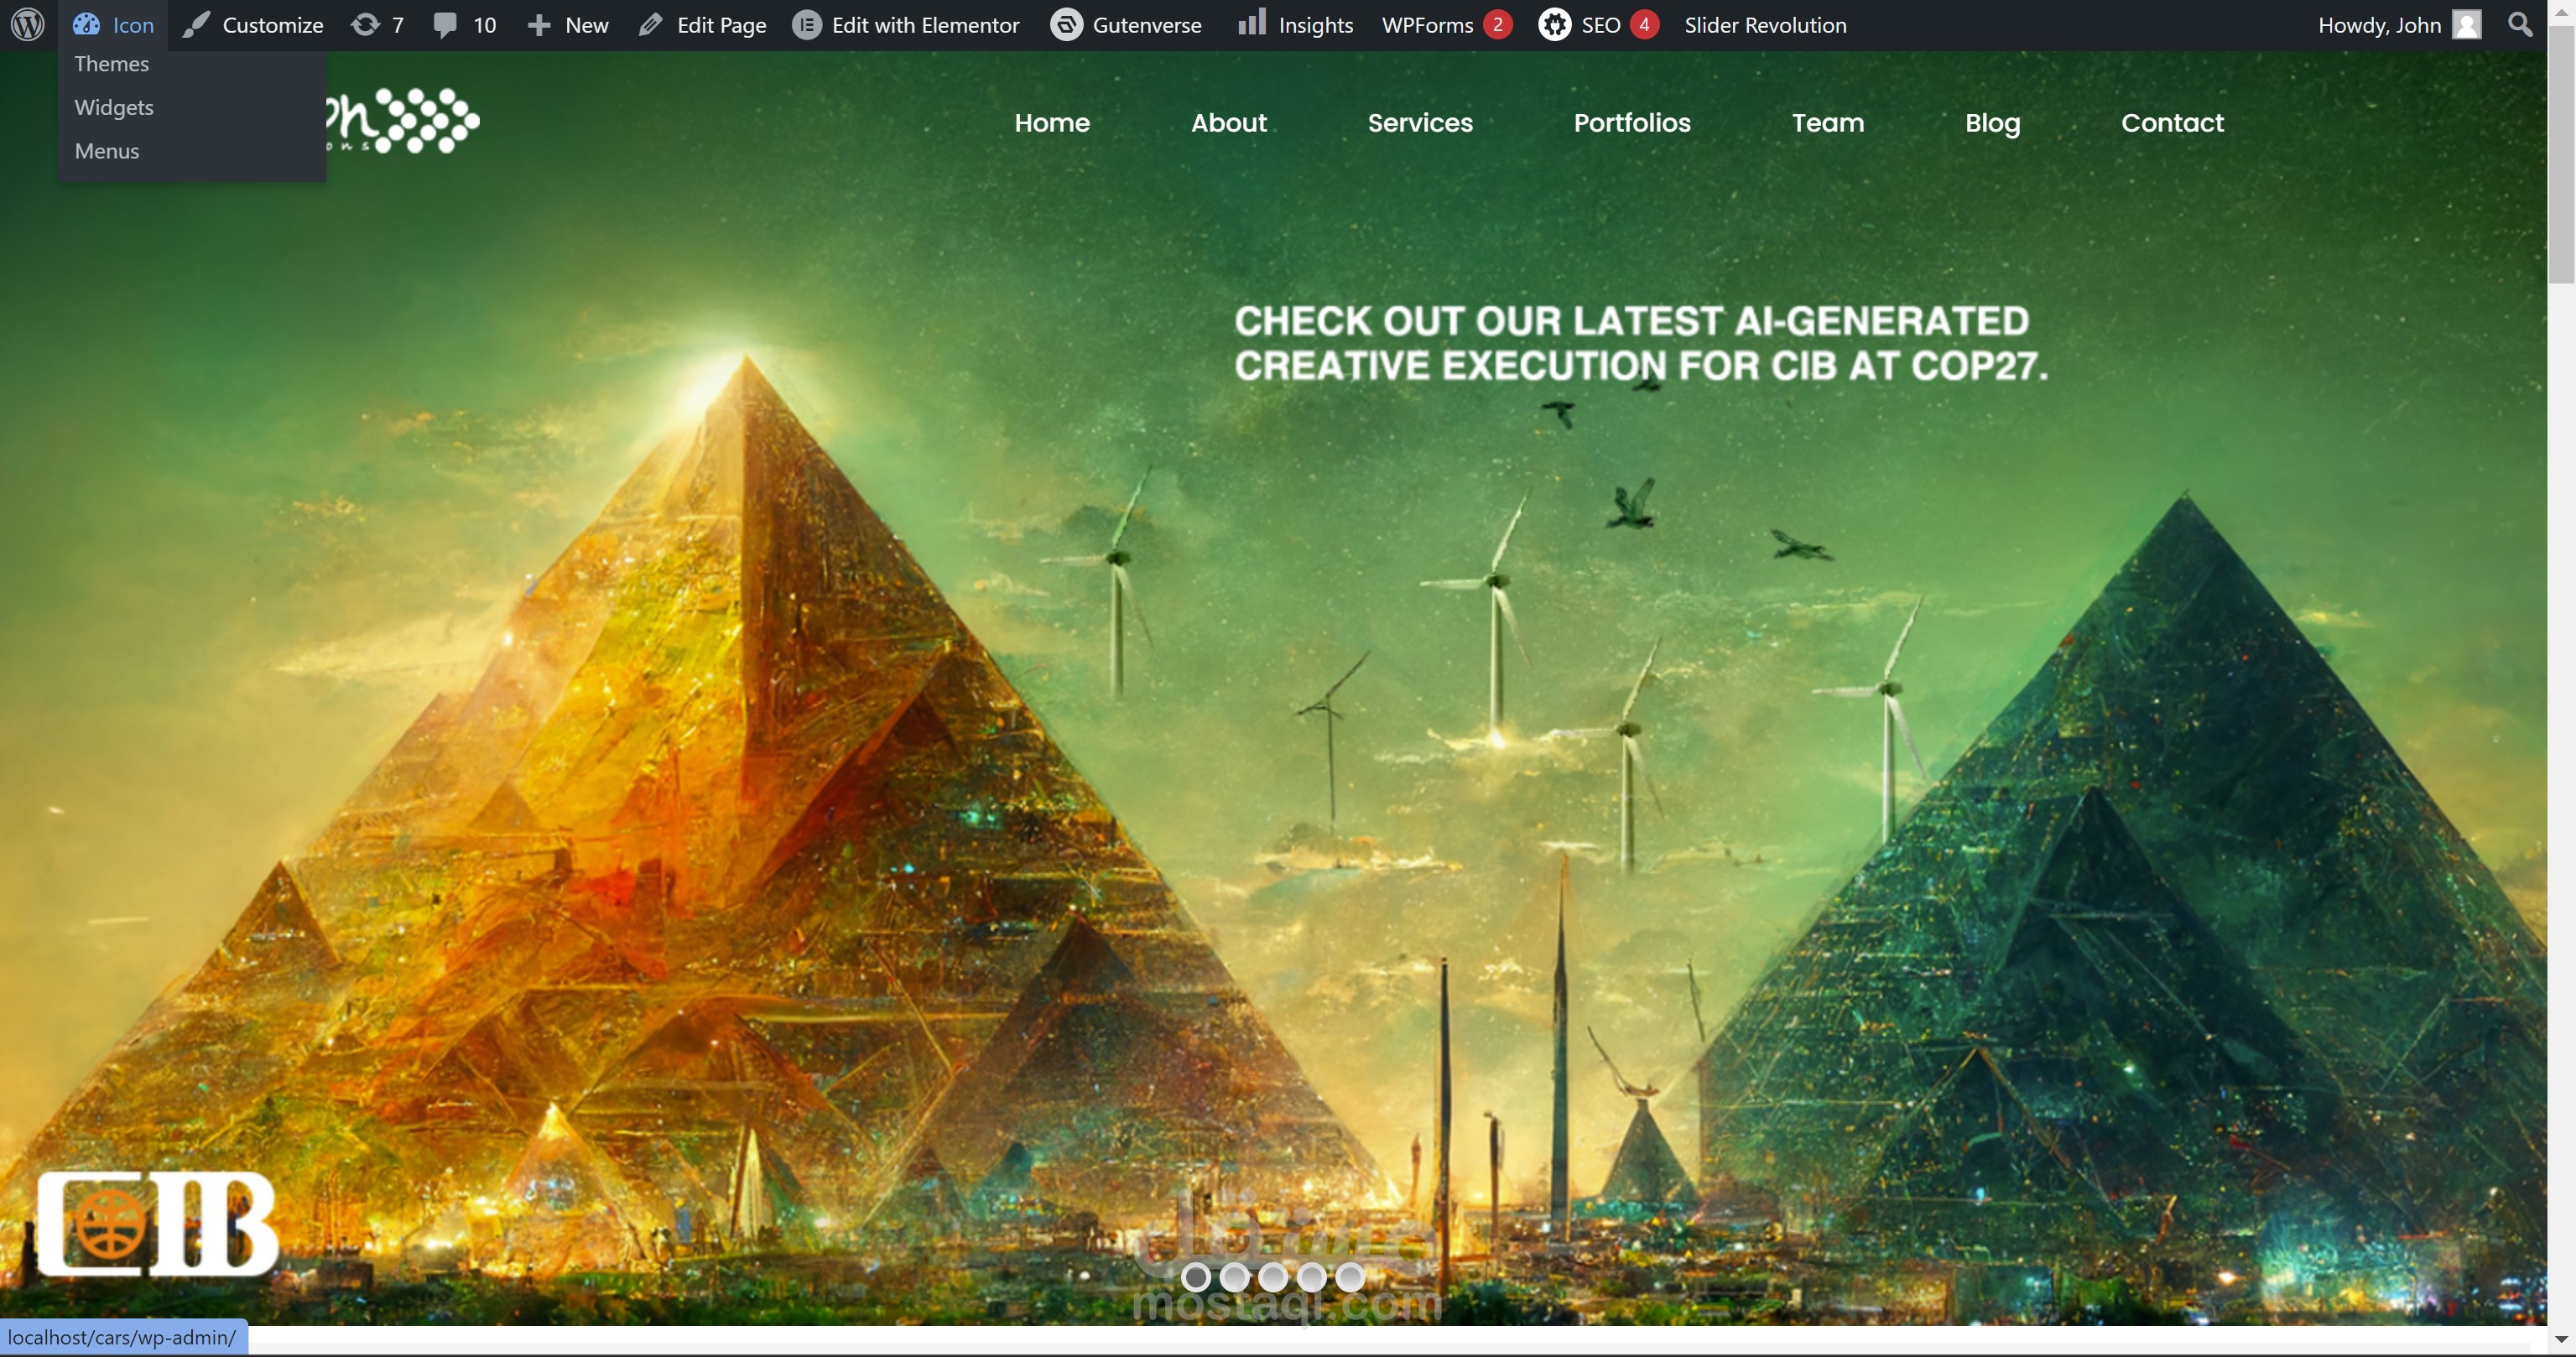Open Customize with the paintbrush icon

pyautogui.click(x=253, y=25)
